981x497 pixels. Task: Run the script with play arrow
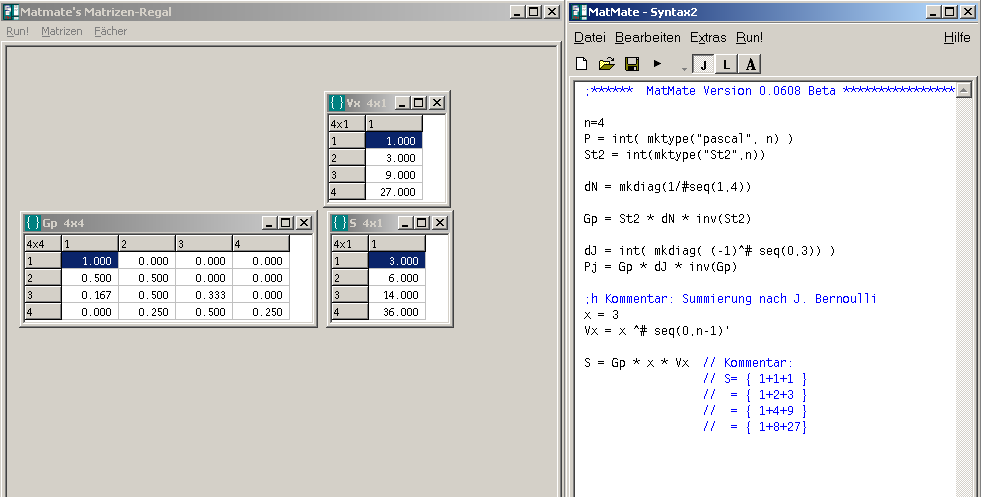click(657, 63)
